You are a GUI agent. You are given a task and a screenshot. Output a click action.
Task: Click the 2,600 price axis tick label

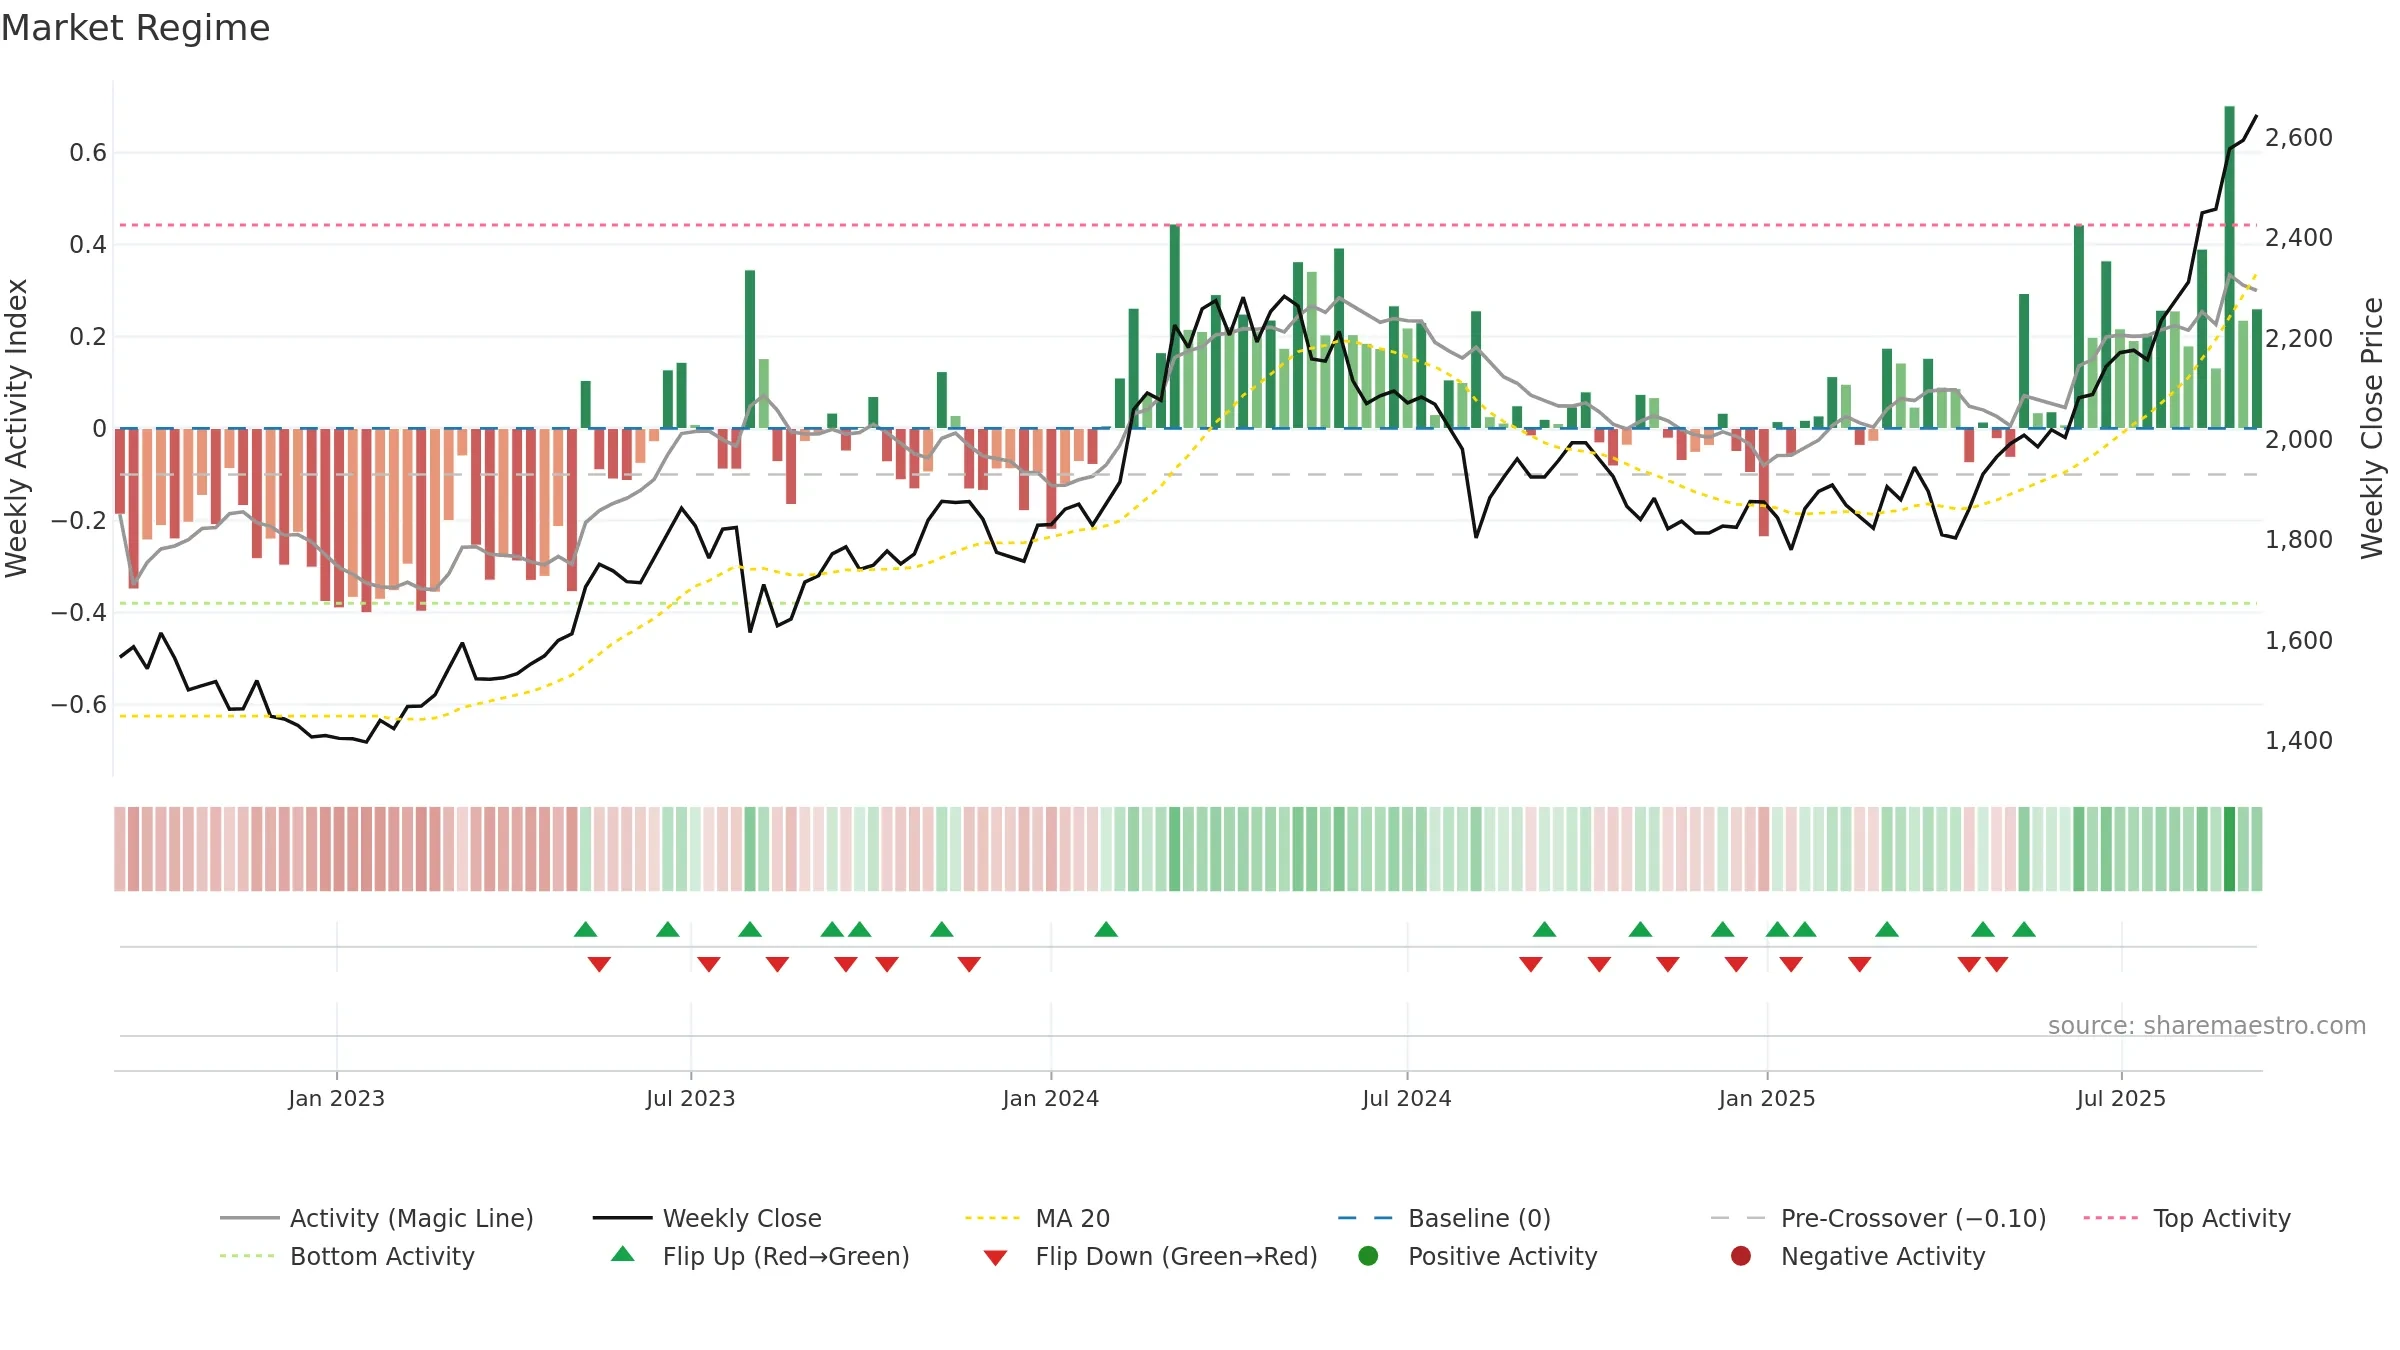[2299, 137]
